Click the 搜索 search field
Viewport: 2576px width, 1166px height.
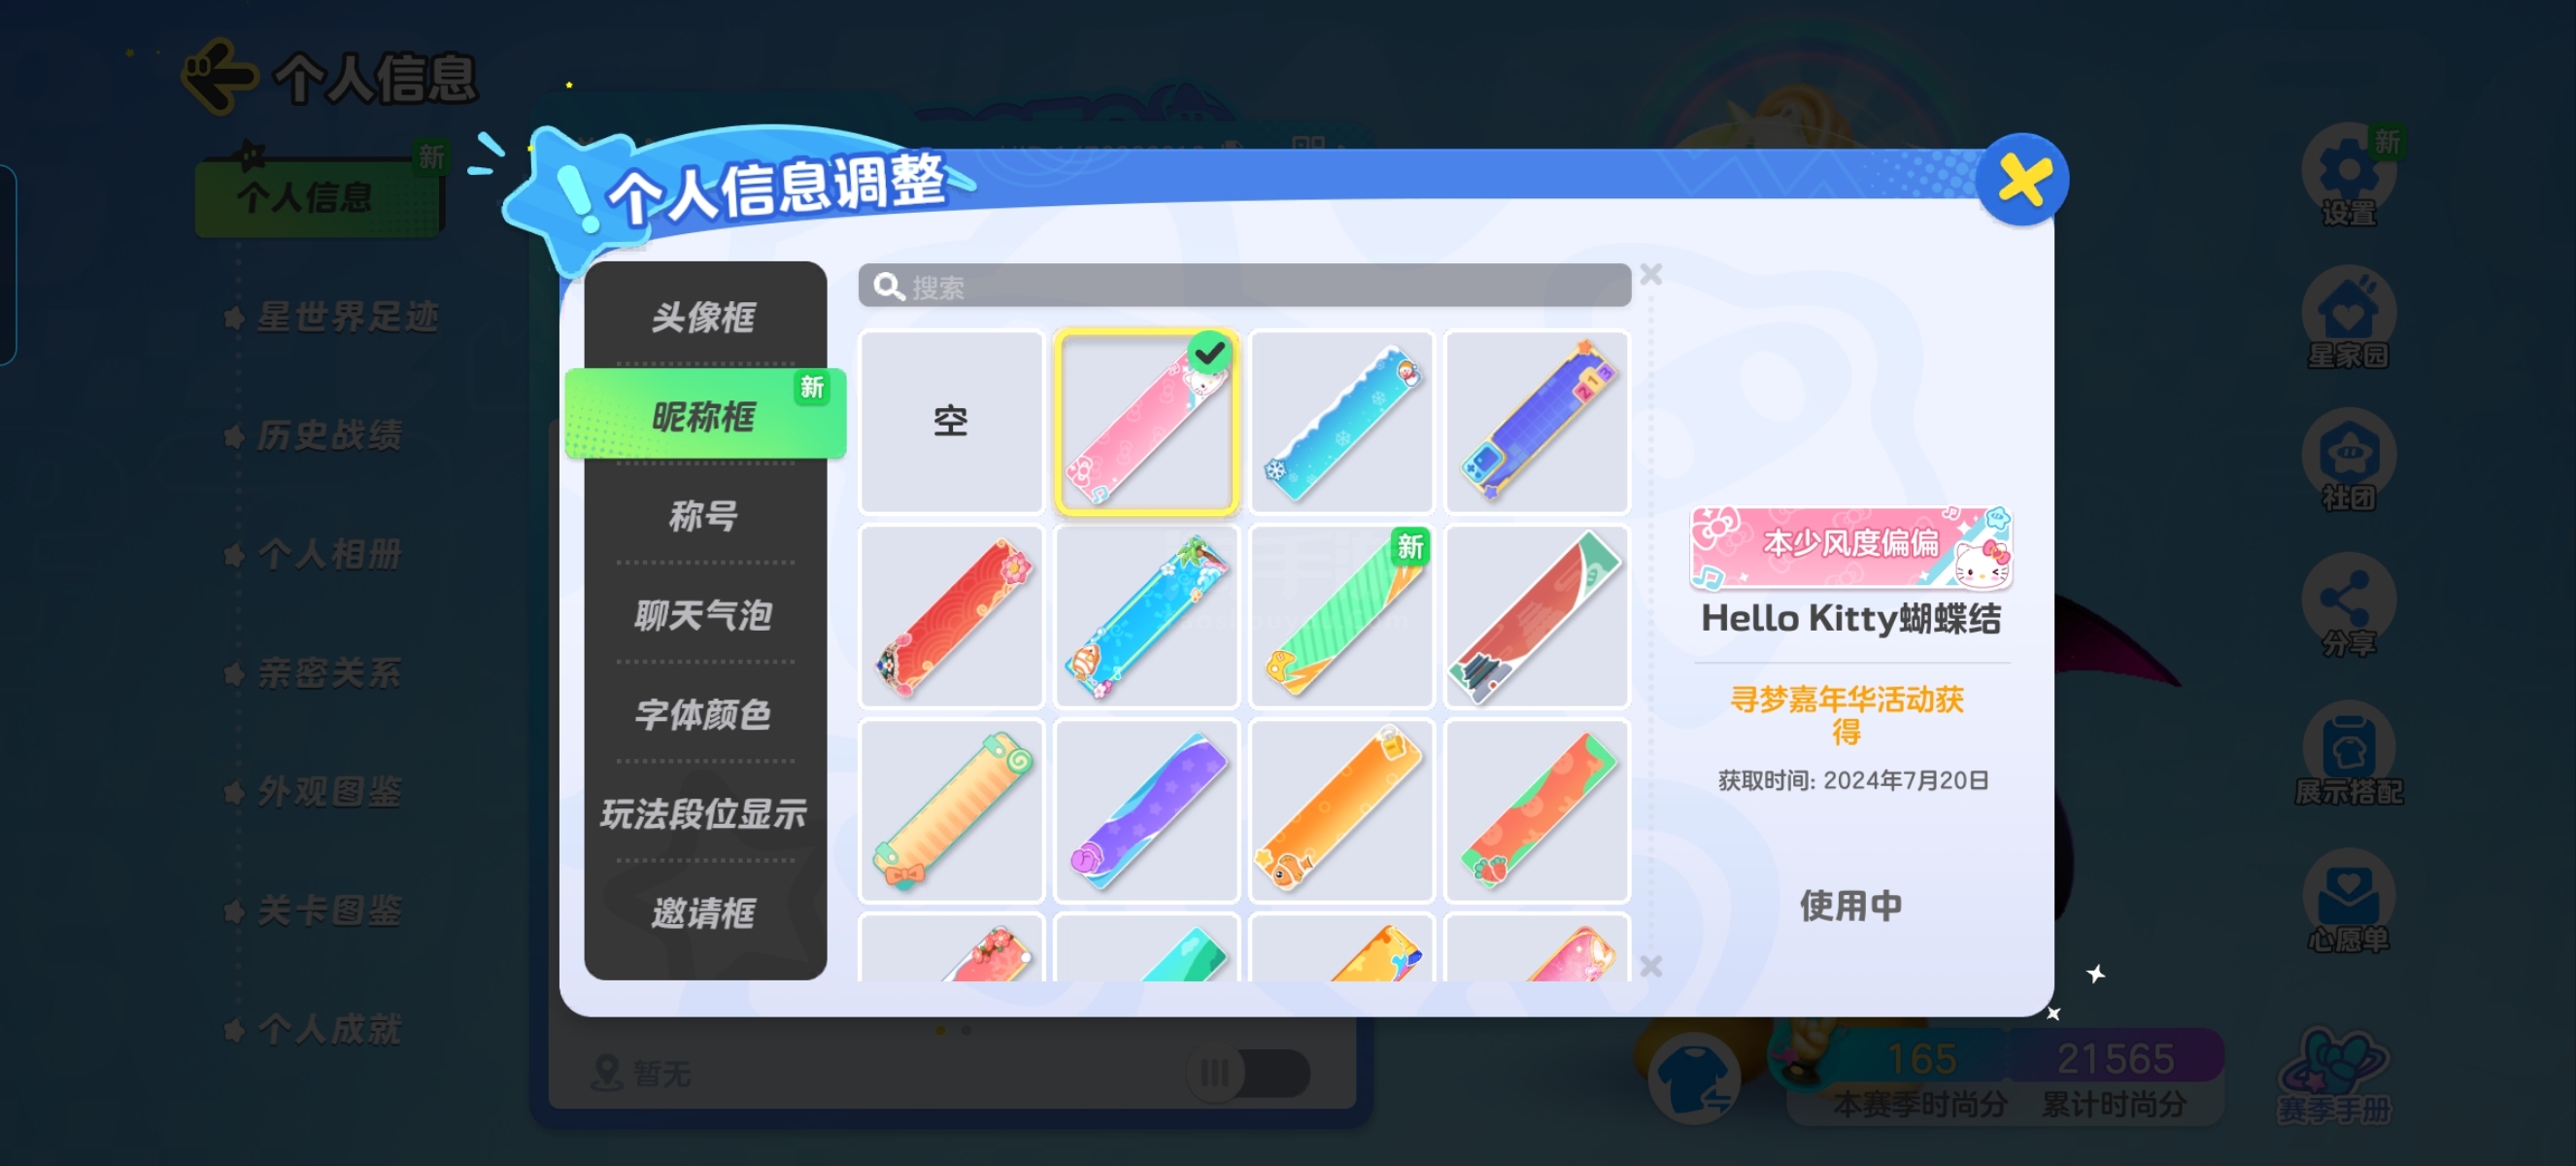pyautogui.click(x=1244, y=287)
